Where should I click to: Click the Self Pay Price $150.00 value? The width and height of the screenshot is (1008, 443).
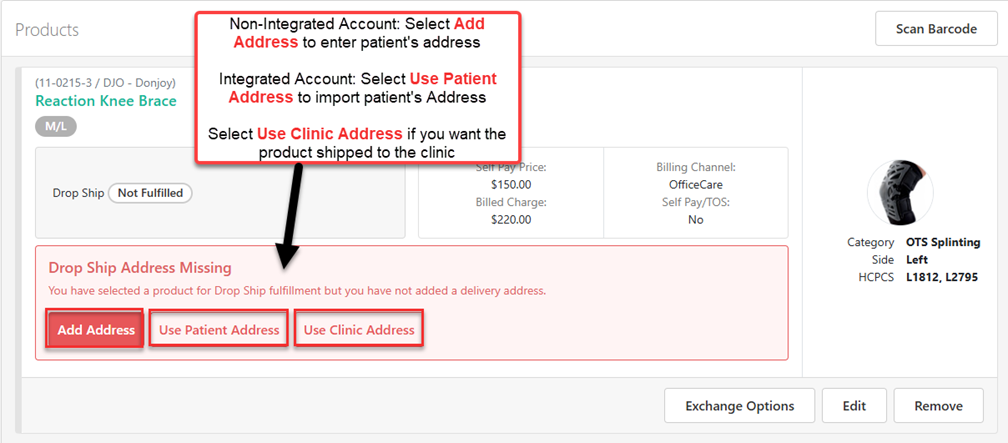[x=512, y=185]
